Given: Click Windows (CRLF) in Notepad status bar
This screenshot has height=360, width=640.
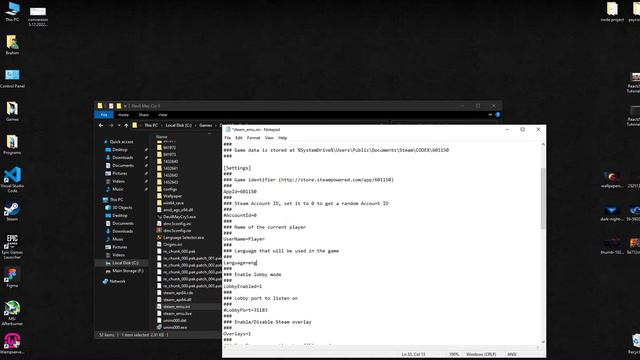Looking at the screenshot, I should tap(481, 354).
